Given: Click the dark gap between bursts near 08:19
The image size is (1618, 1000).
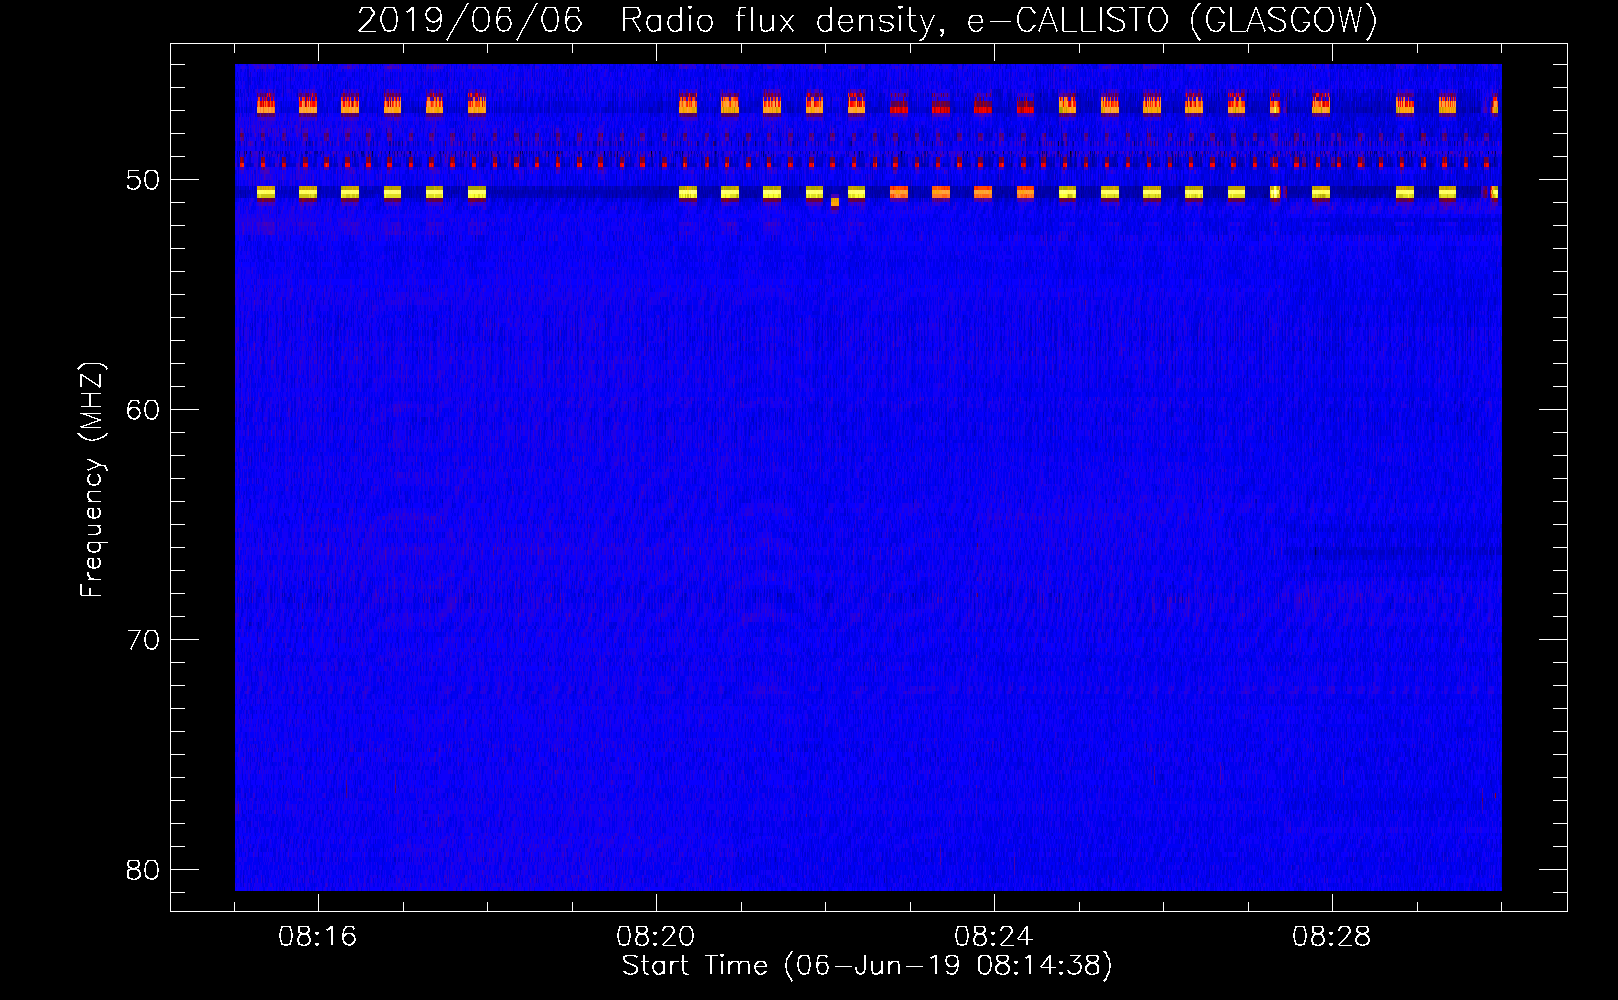Looking at the screenshot, I should [582, 192].
